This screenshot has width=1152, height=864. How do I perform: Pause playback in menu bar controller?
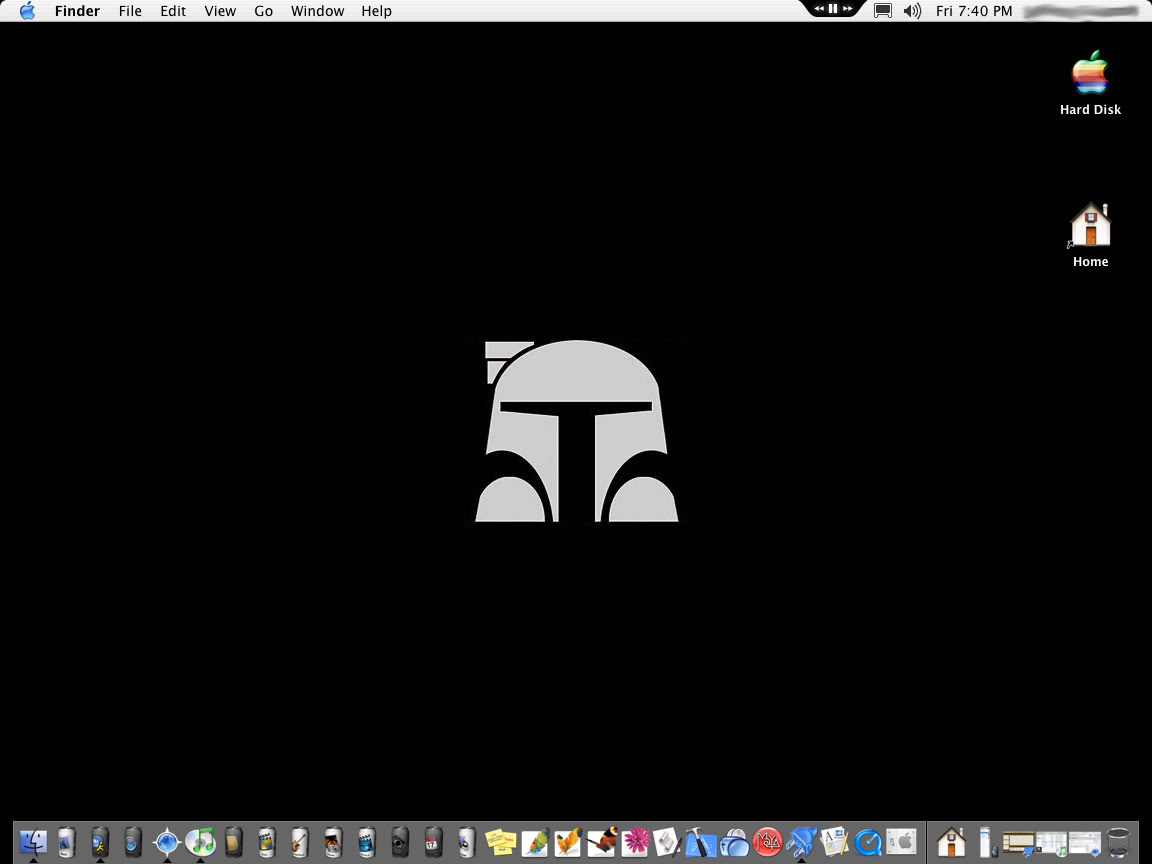[833, 8]
